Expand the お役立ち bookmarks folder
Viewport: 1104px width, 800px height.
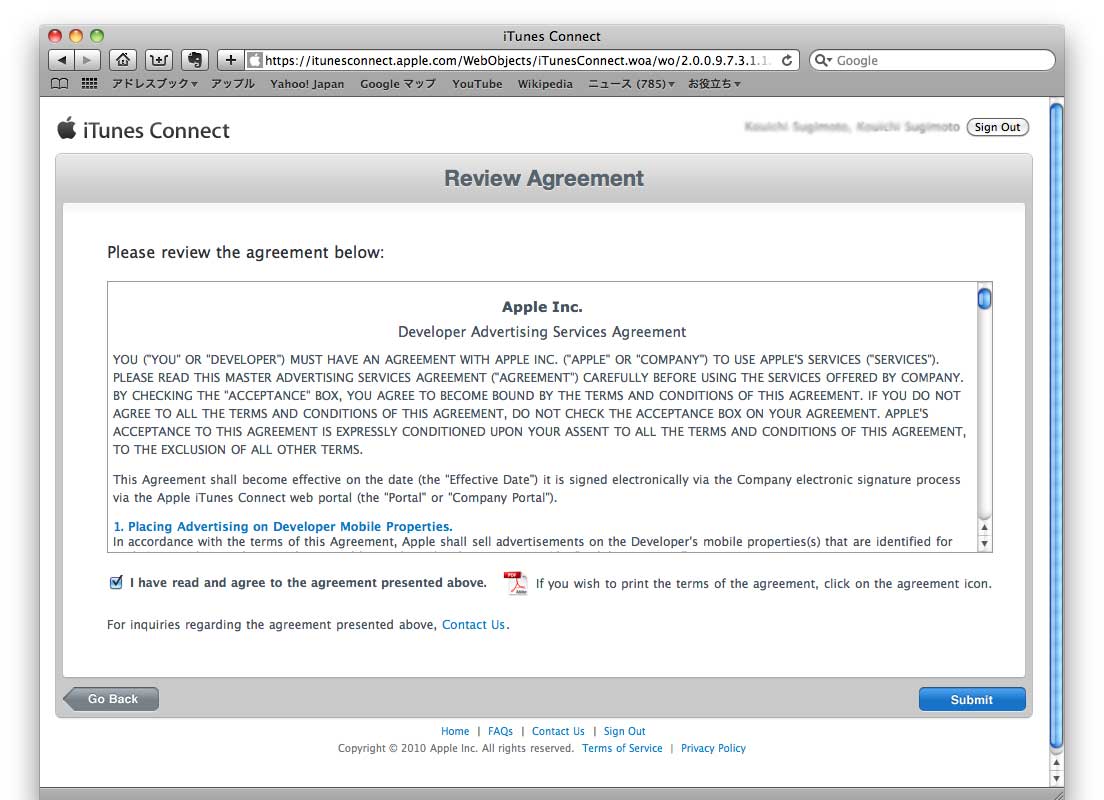(x=713, y=84)
